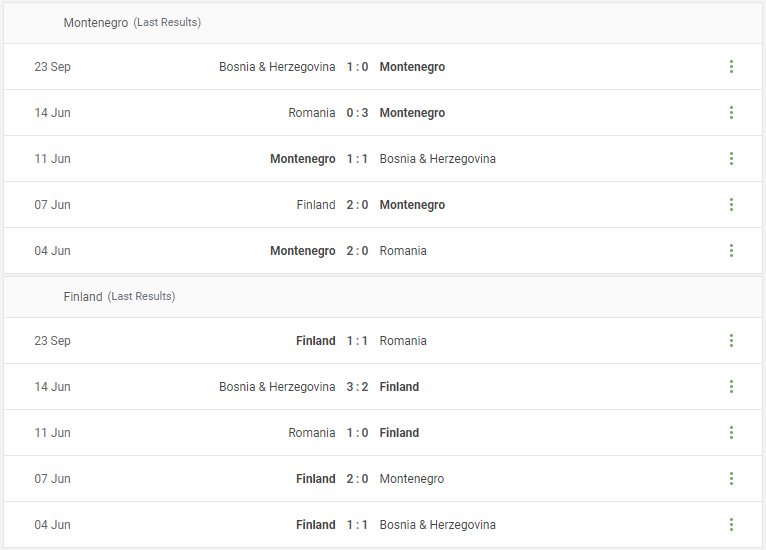The image size is (766, 550).
Task: Open three-dot menu in Montenegro section's Finland 2:0 row
Action: click(x=731, y=204)
